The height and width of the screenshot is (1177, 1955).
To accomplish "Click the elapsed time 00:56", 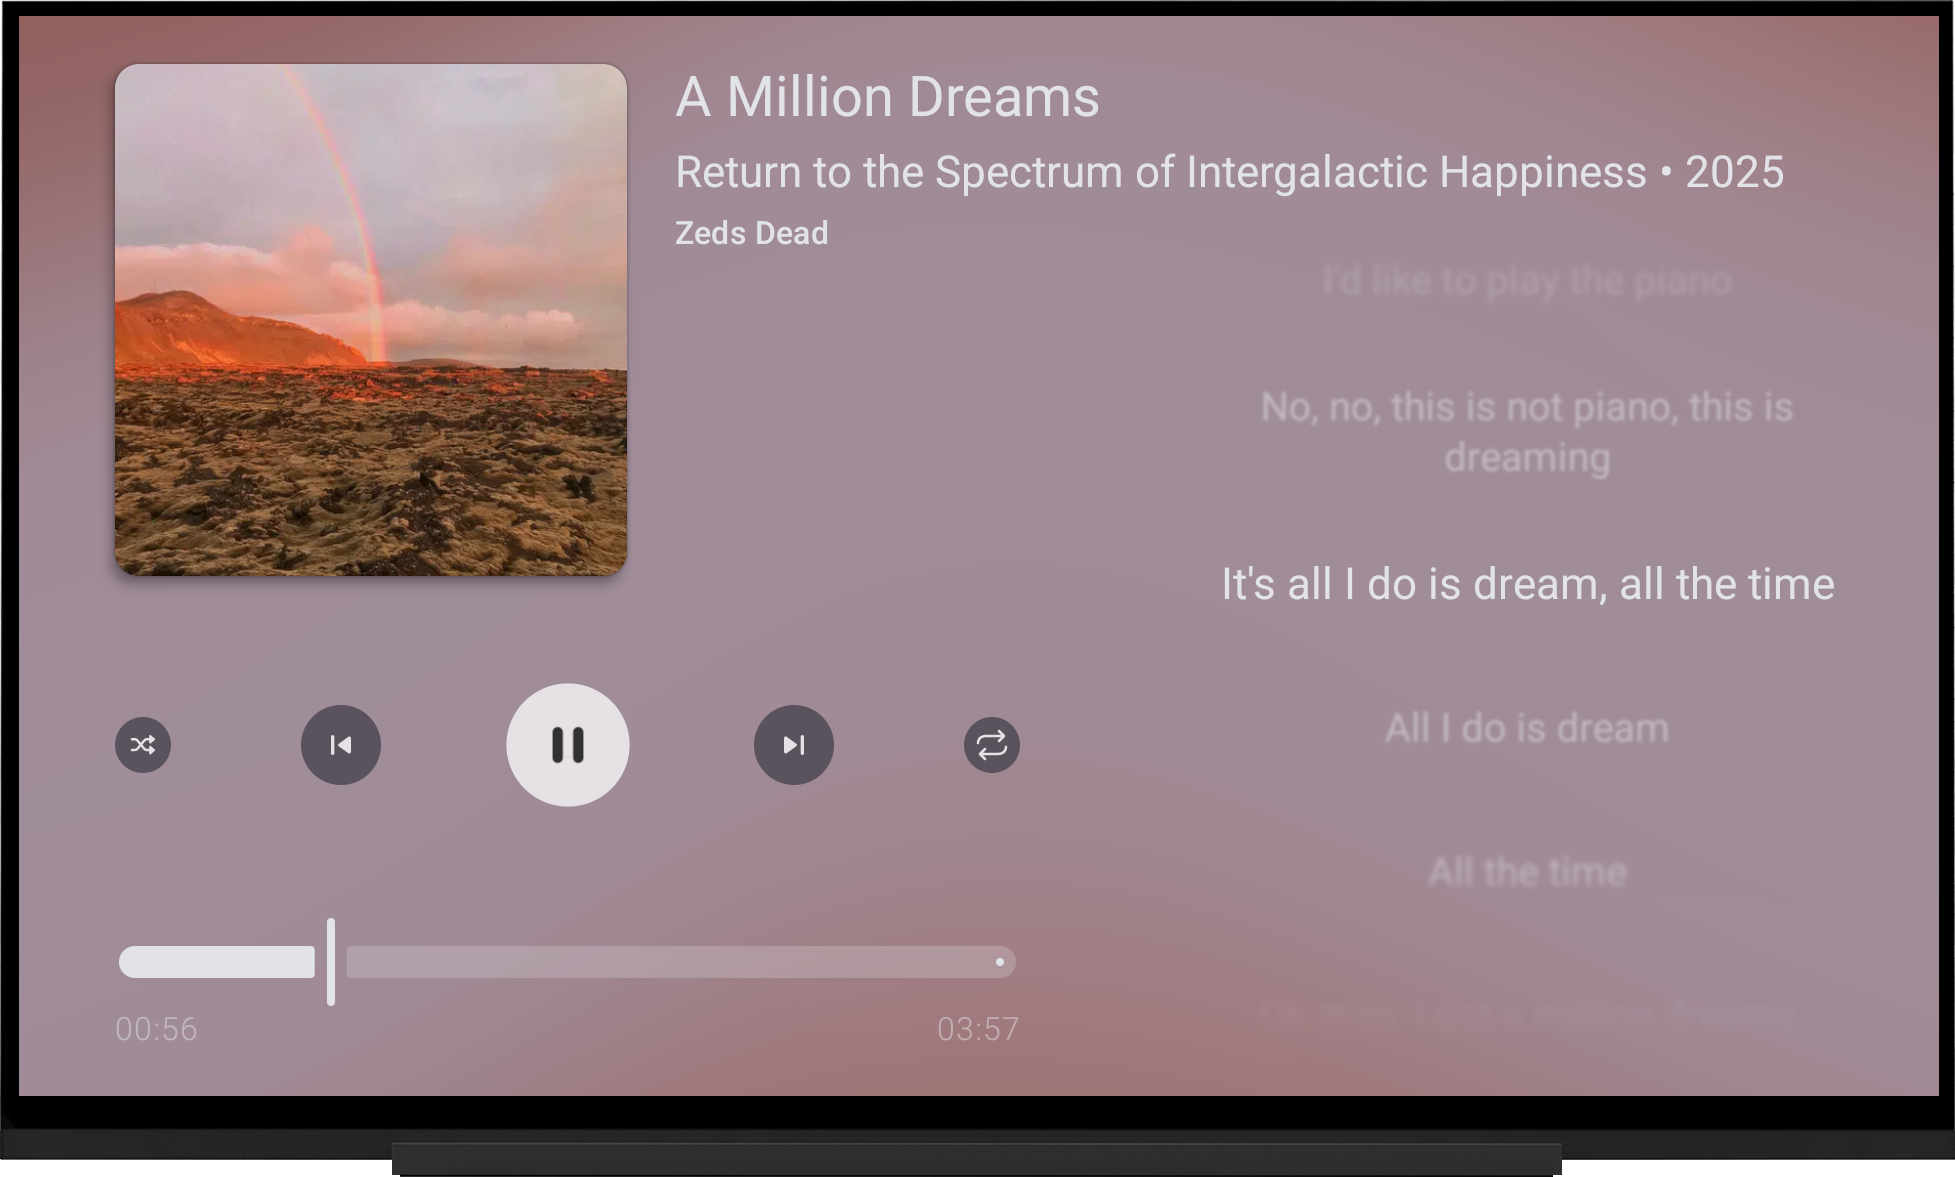I will (x=156, y=1029).
